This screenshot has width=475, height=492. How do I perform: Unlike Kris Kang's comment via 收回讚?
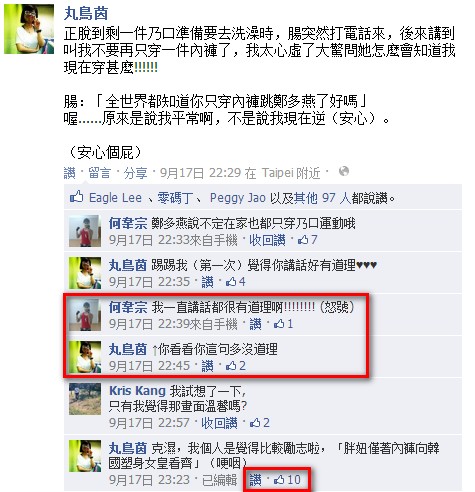[219, 423]
